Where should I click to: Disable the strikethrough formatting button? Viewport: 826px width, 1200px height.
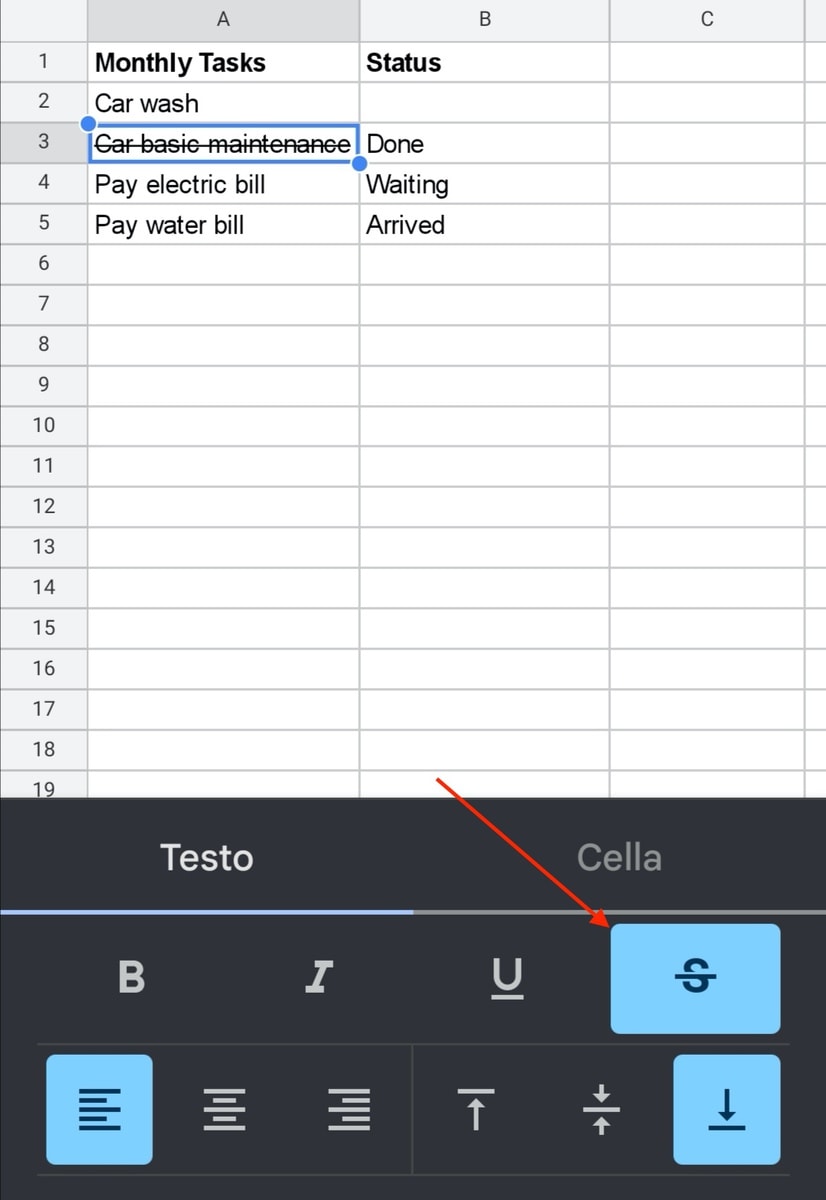(695, 978)
